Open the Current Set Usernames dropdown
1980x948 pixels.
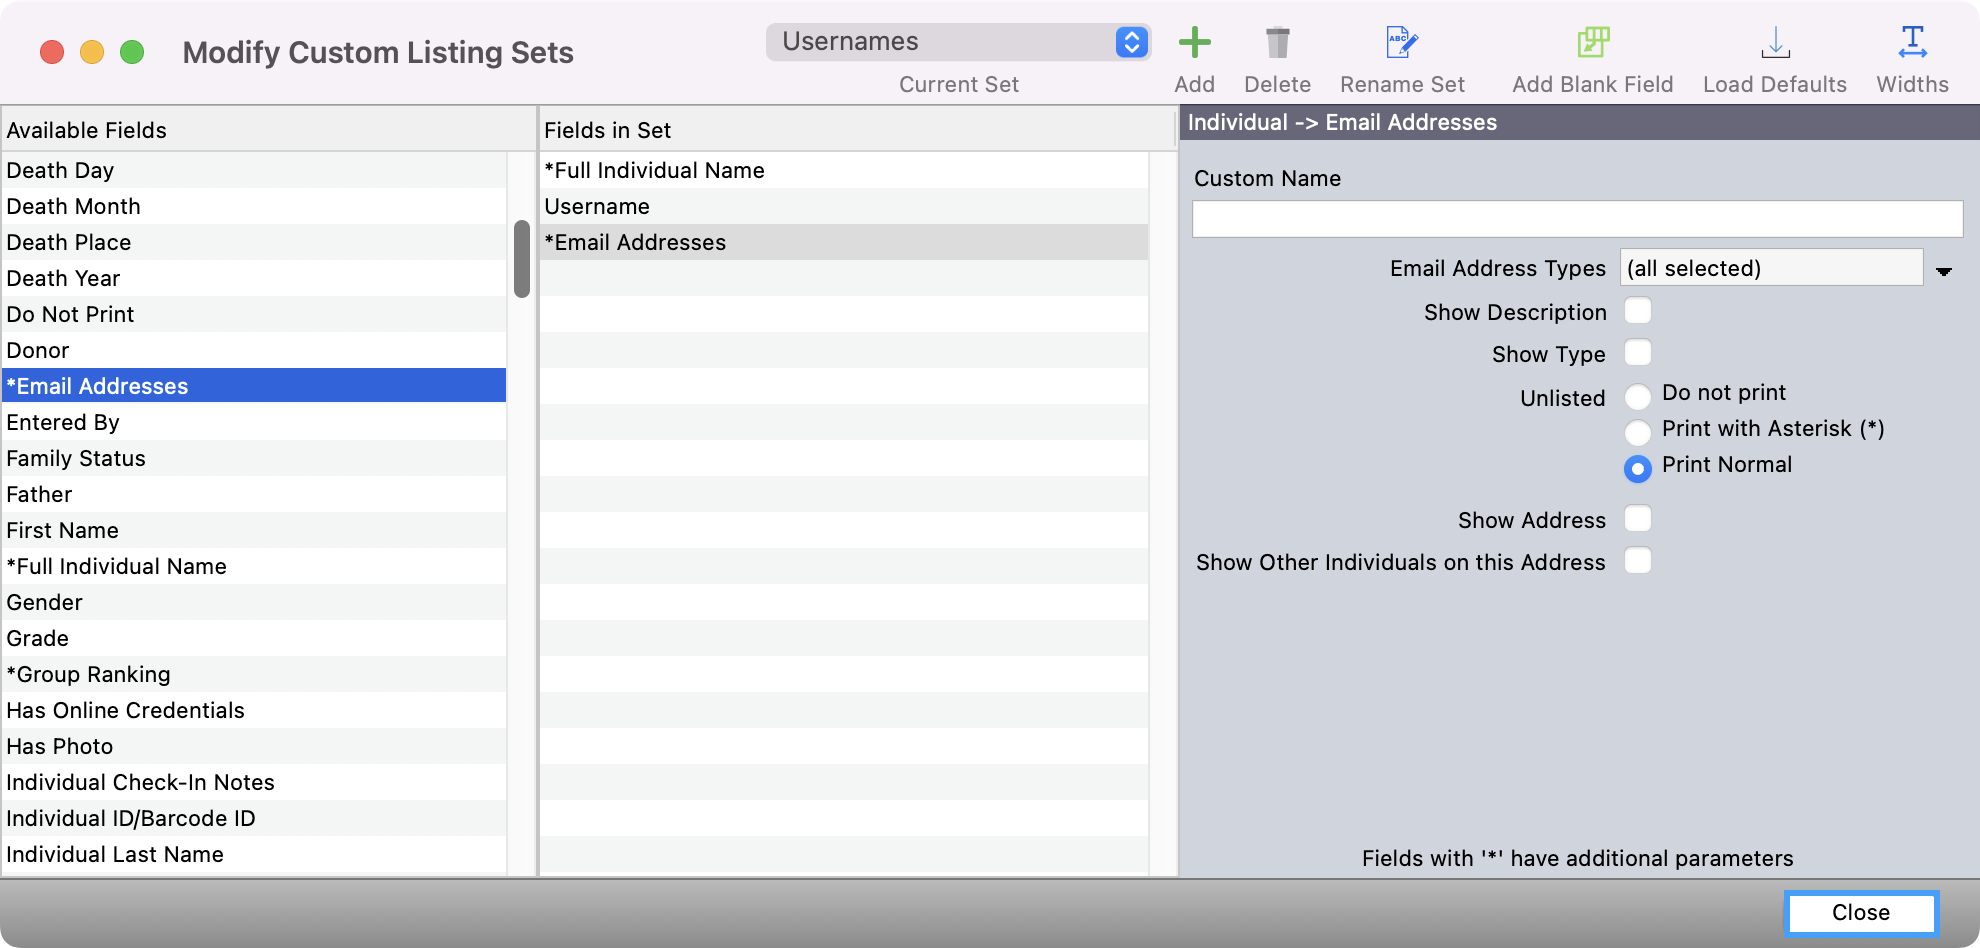pyautogui.click(x=958, y=42)
